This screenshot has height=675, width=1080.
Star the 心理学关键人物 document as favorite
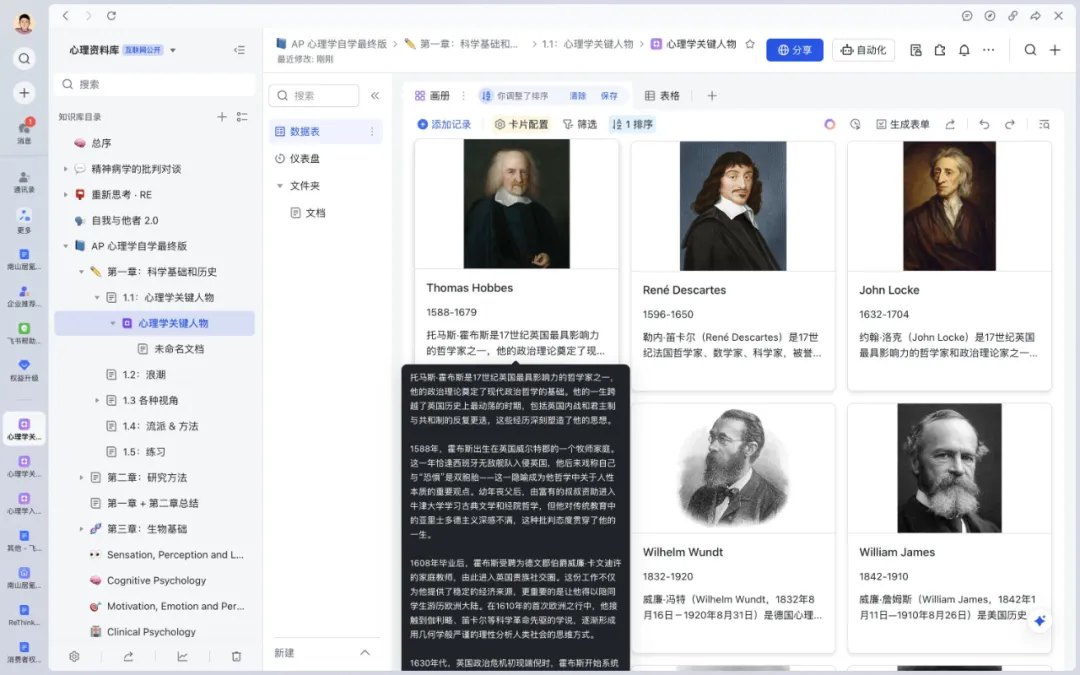point(748,45)
